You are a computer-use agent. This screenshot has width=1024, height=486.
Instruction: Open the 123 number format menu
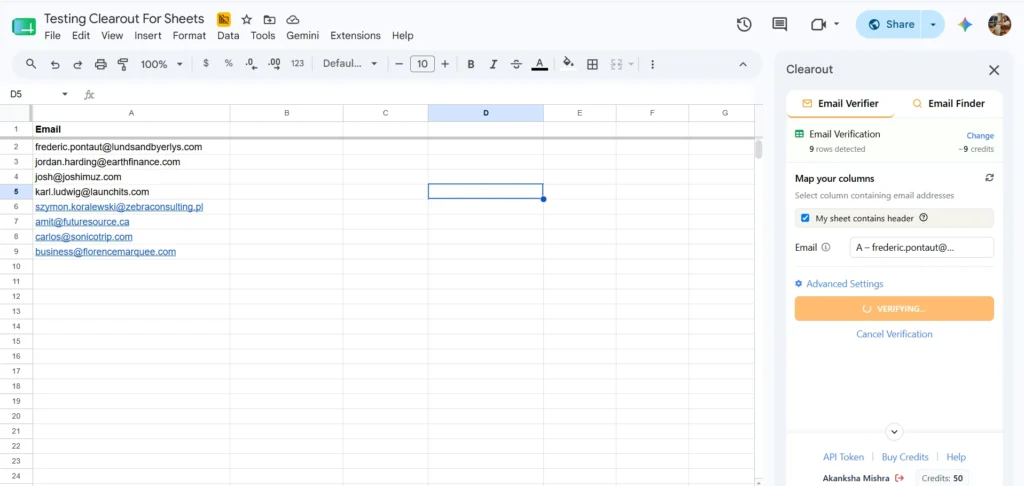coord(298,63)
